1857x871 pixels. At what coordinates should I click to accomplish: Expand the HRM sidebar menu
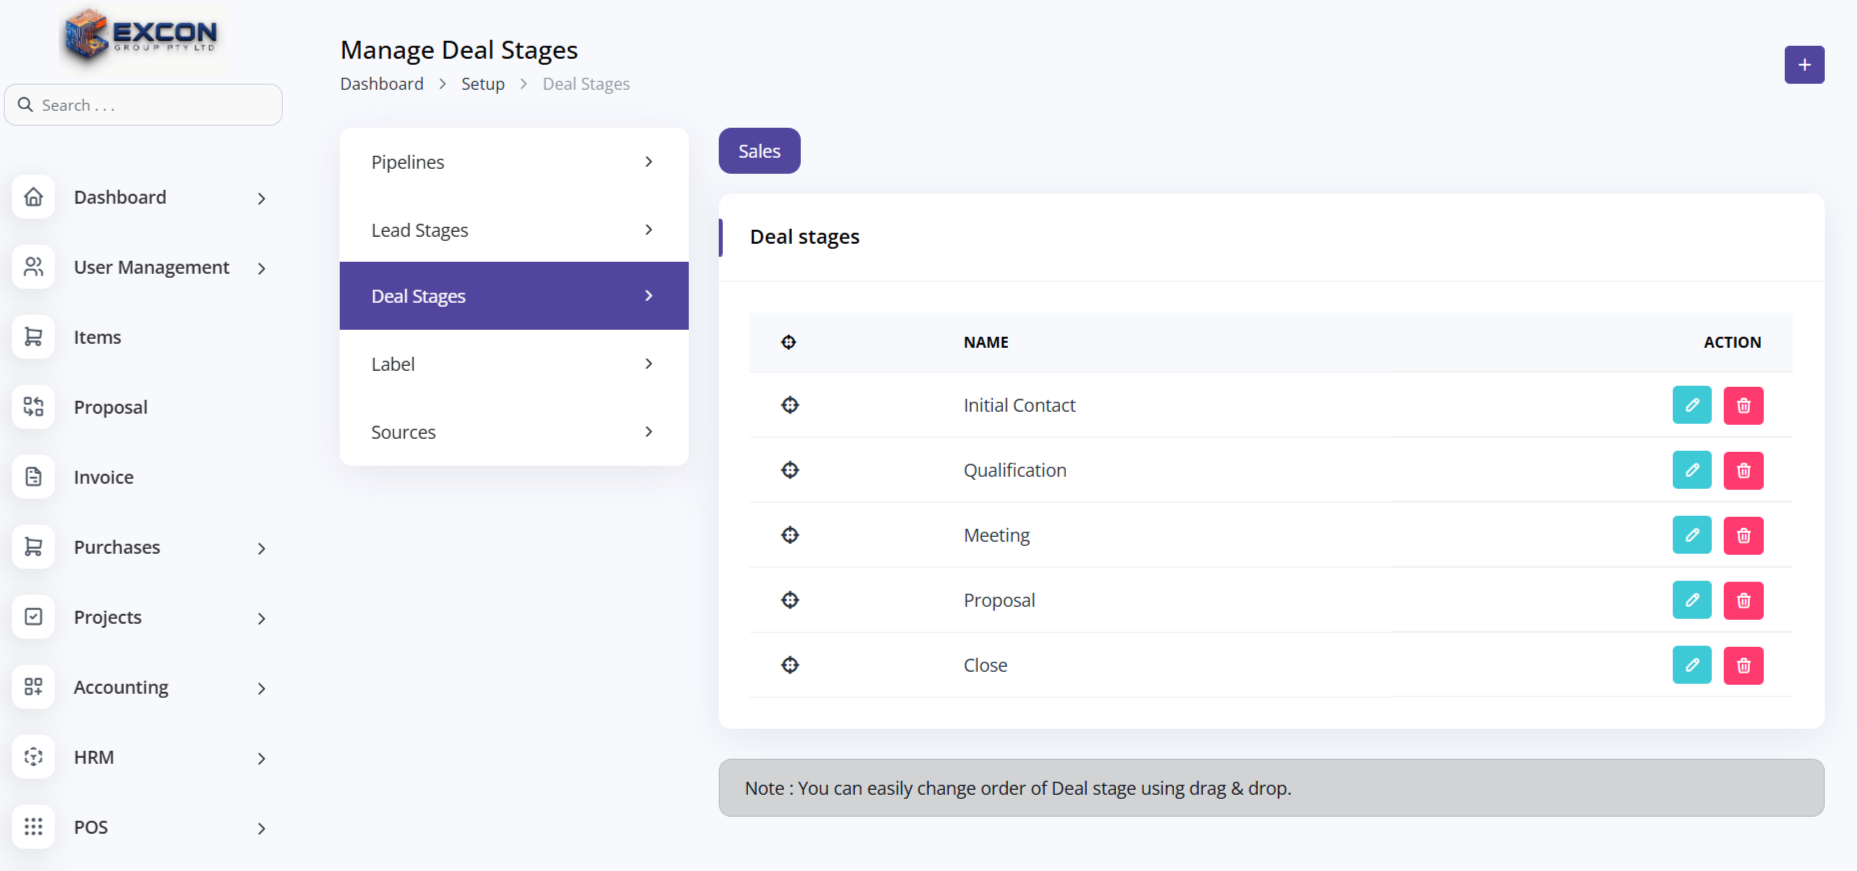tap(261, 758)
